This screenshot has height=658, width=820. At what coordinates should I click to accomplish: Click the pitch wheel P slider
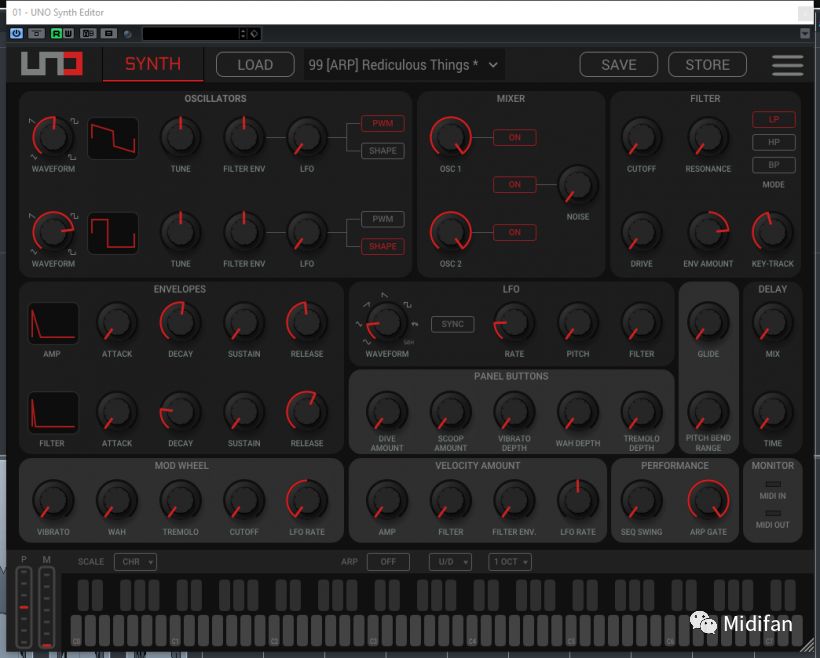coord(24,607)
